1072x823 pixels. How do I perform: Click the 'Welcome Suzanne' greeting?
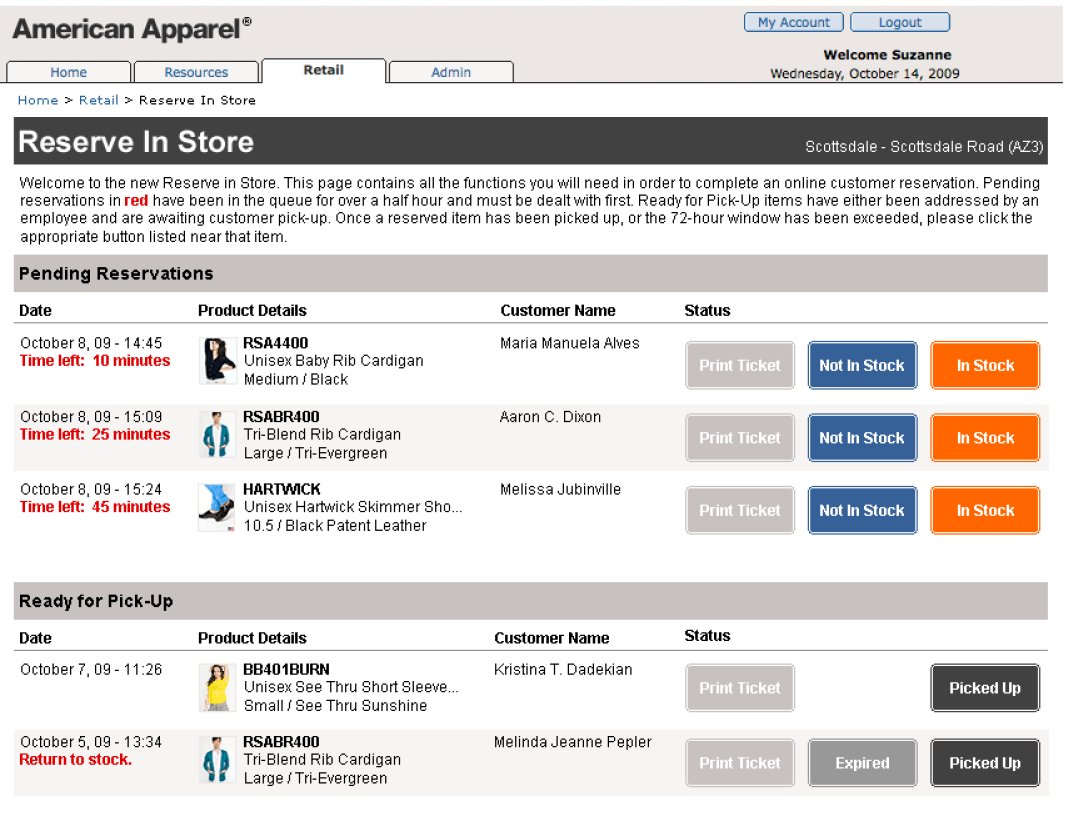coord(887,55)
